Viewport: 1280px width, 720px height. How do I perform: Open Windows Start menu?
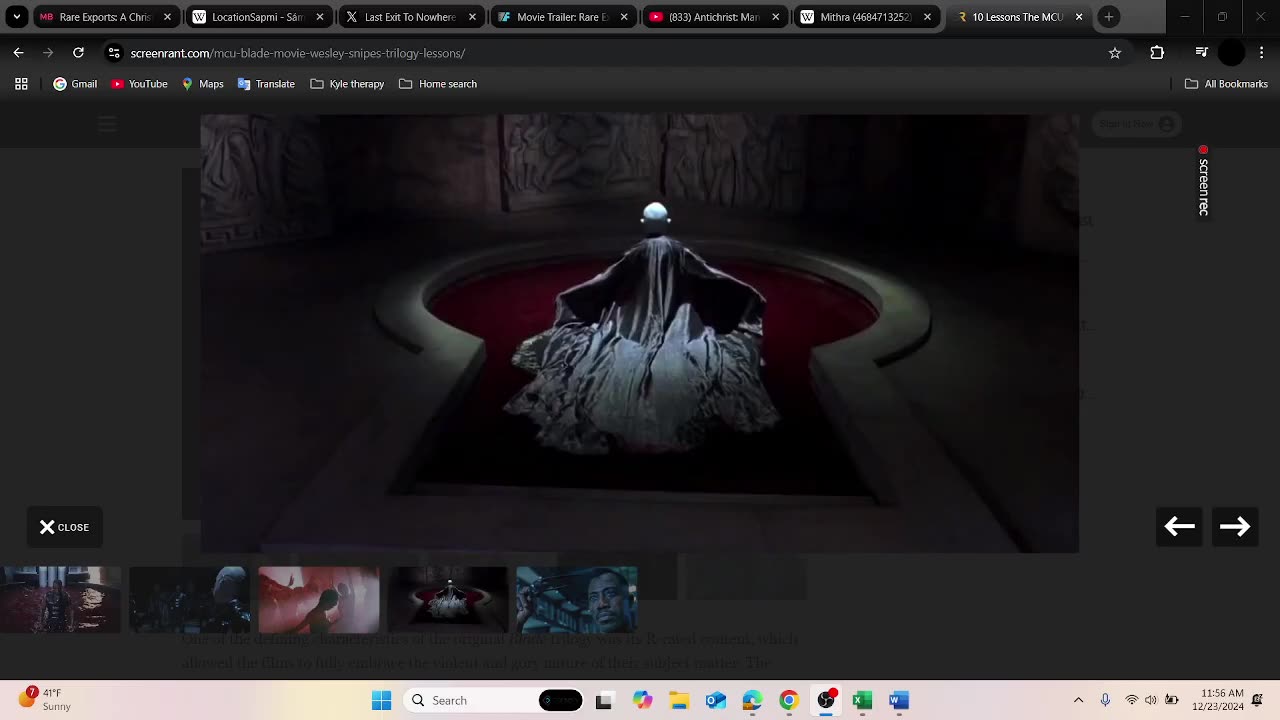click(382, 700)
